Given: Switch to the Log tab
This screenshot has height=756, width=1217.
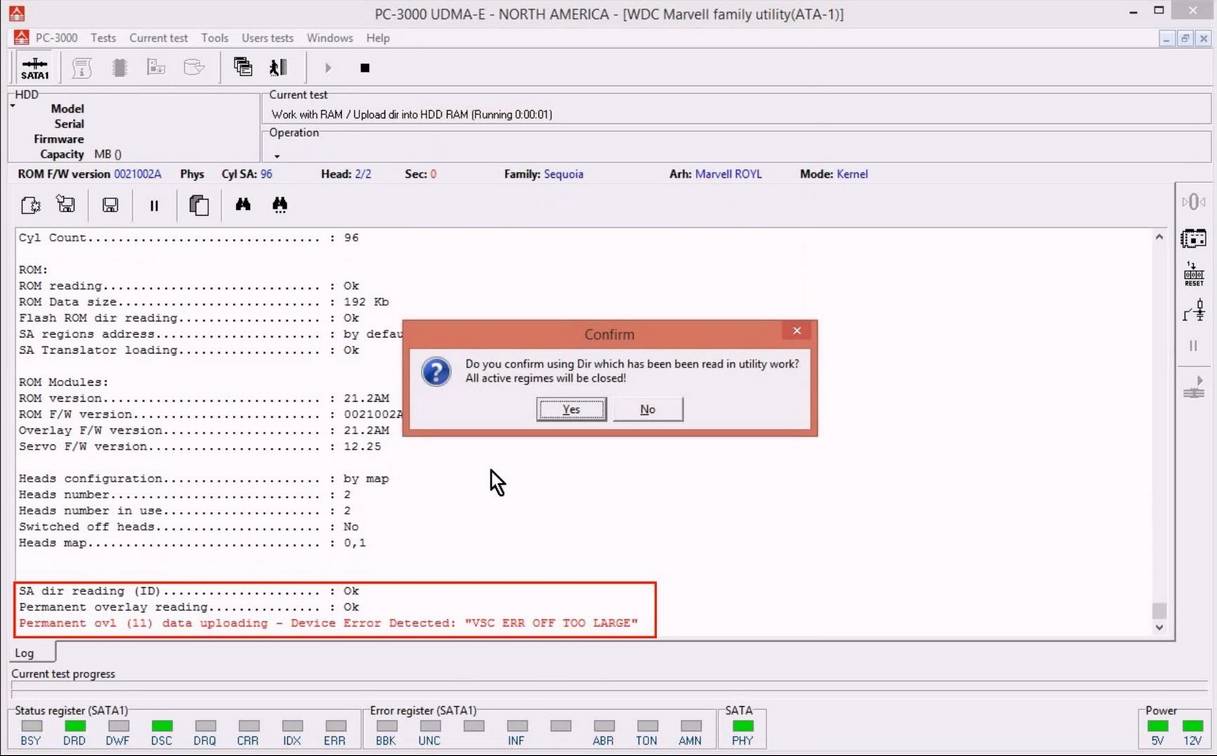Looking at the screenshot, I should [25, 653].
